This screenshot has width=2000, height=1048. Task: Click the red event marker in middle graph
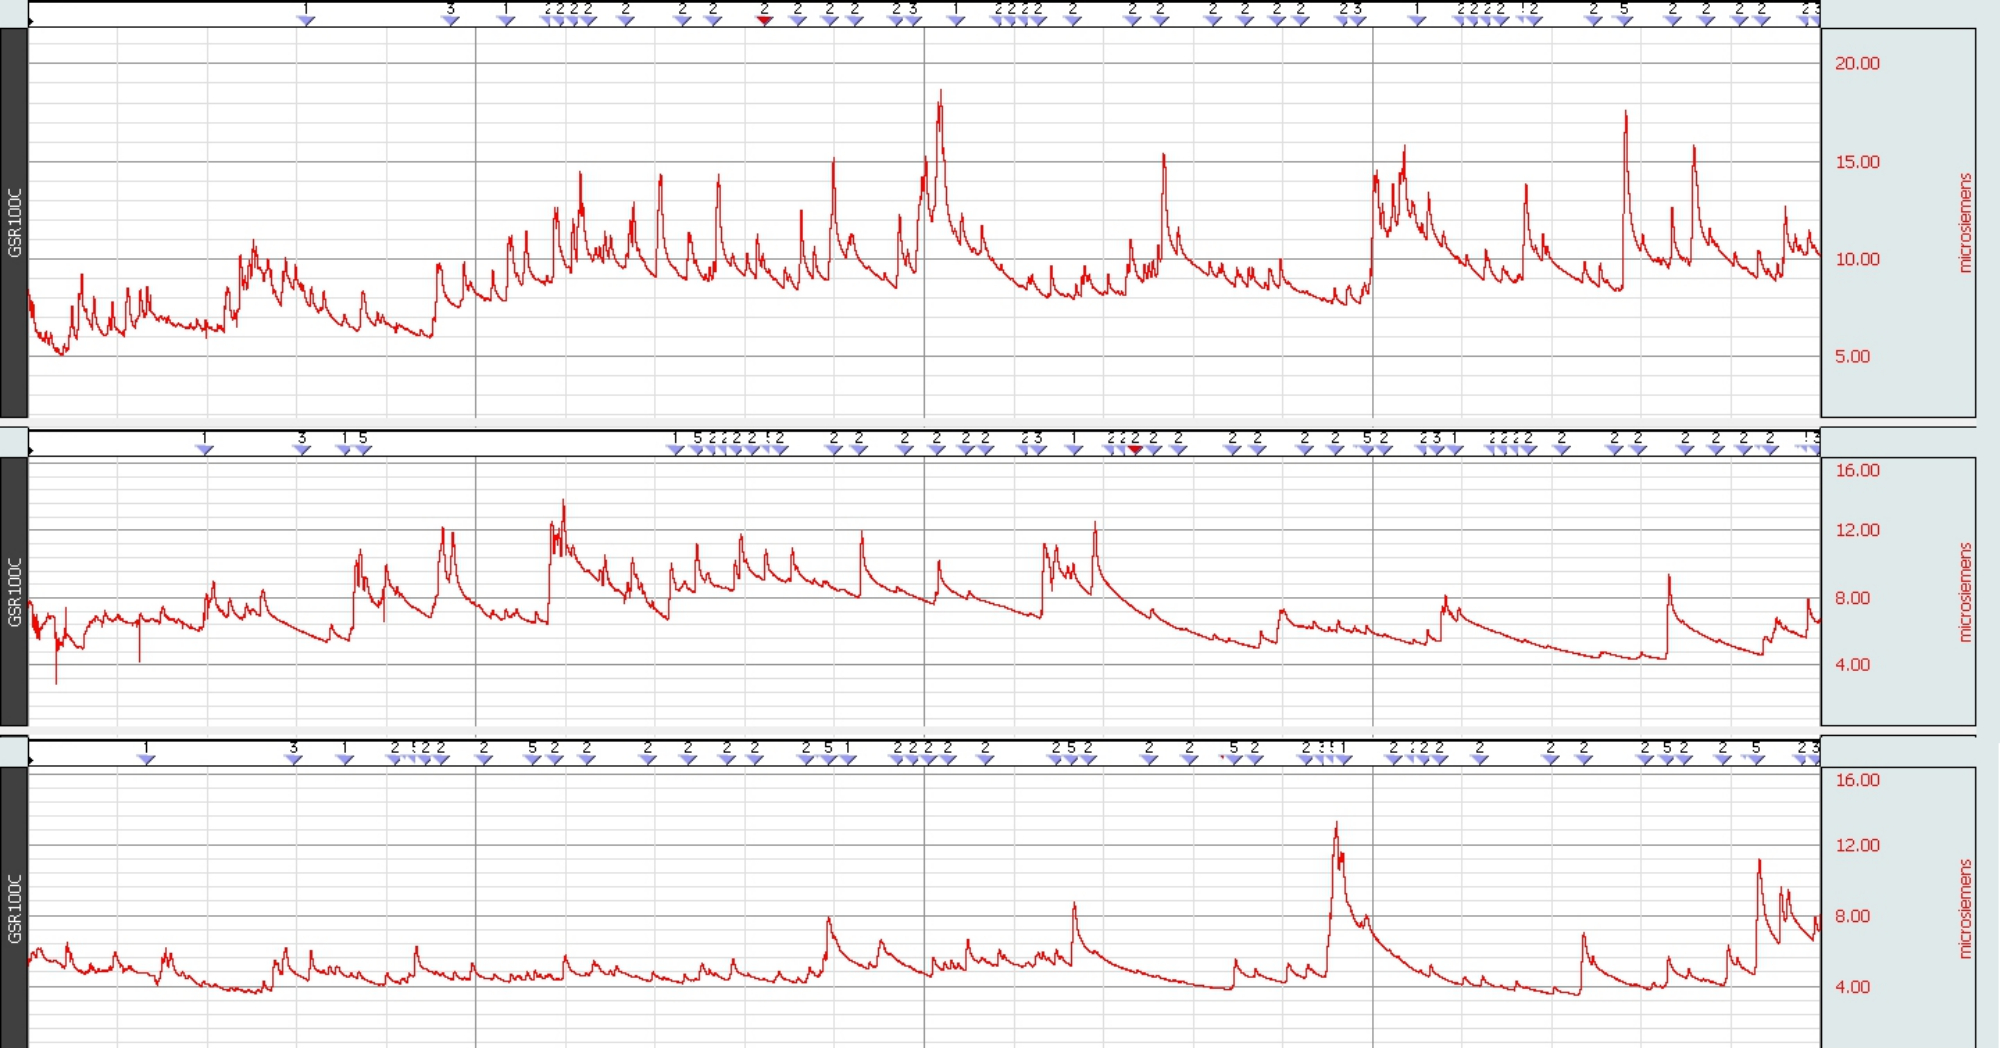(1135, 450)
